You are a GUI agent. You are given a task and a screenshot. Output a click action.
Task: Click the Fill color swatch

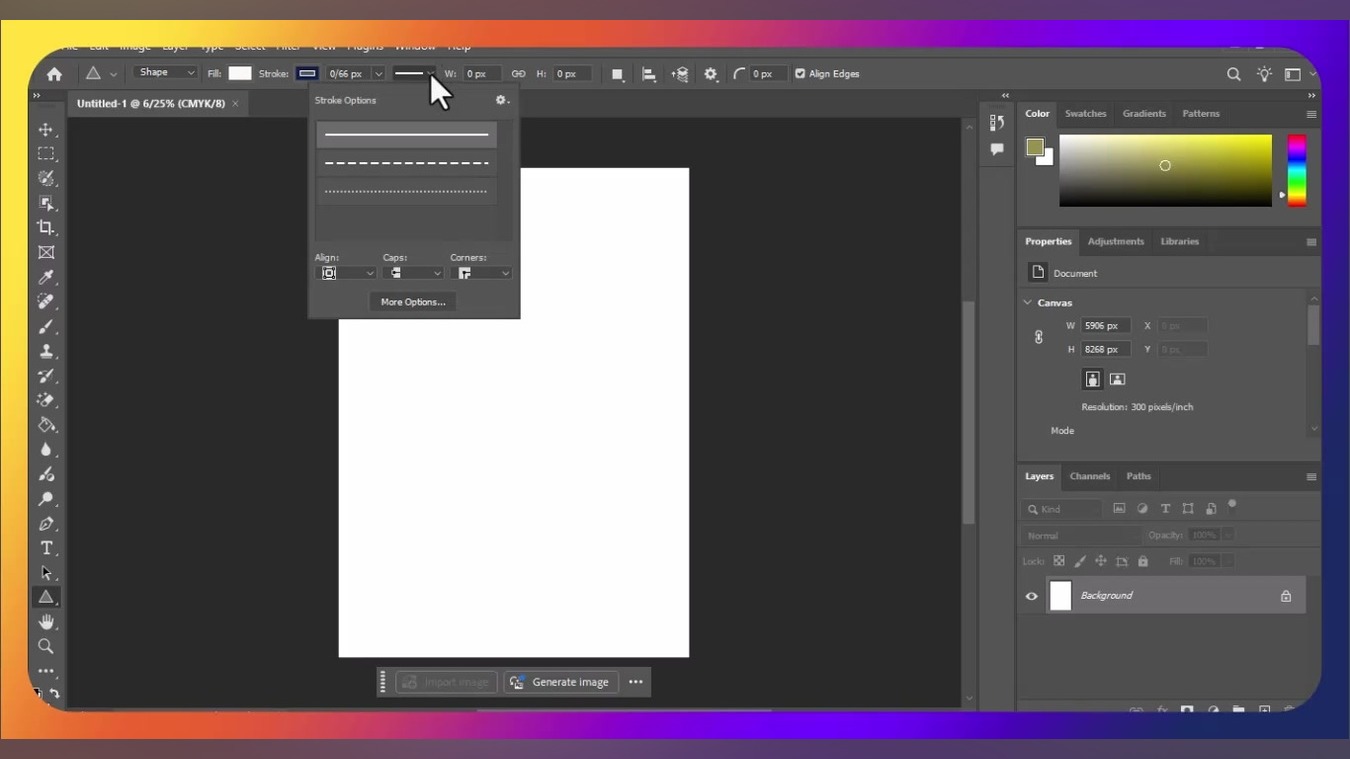tap(240, 73)
